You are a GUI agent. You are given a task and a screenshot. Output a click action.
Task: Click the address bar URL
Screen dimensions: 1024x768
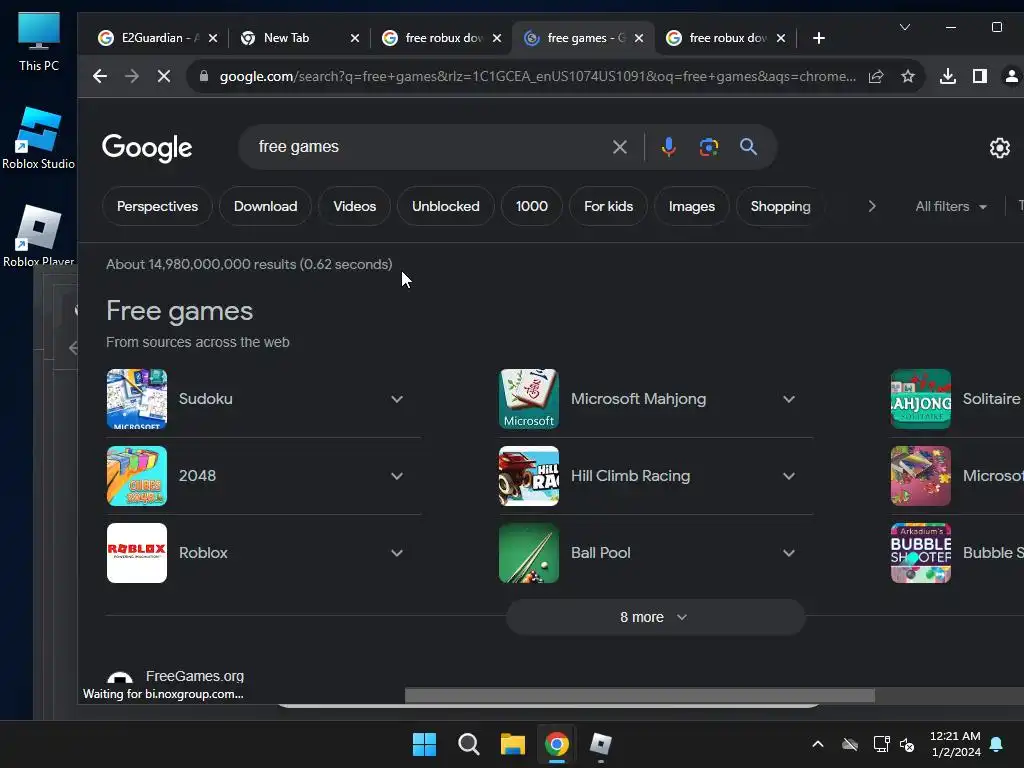[x=537, y=76]
